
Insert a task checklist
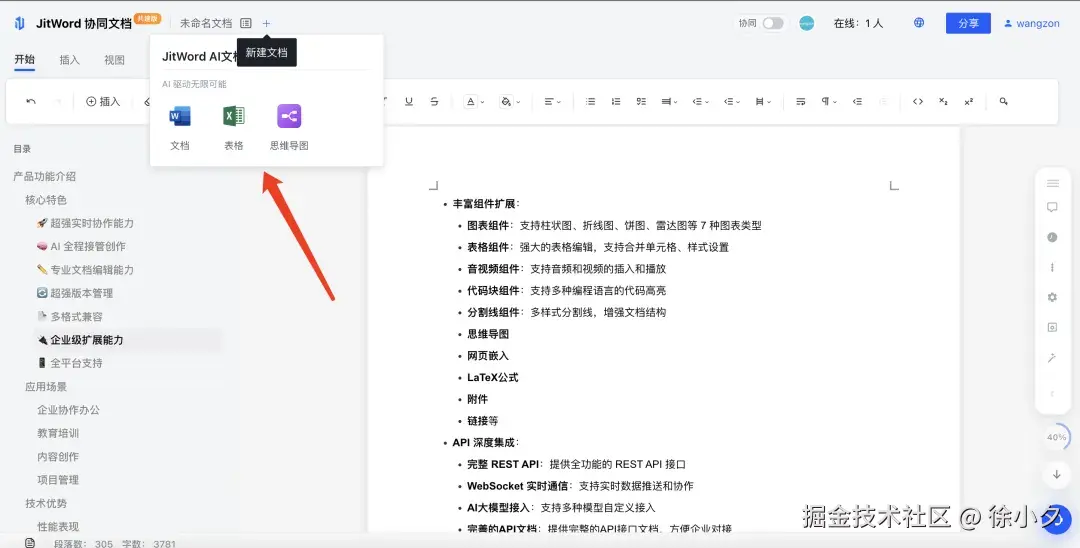(641, 101)
